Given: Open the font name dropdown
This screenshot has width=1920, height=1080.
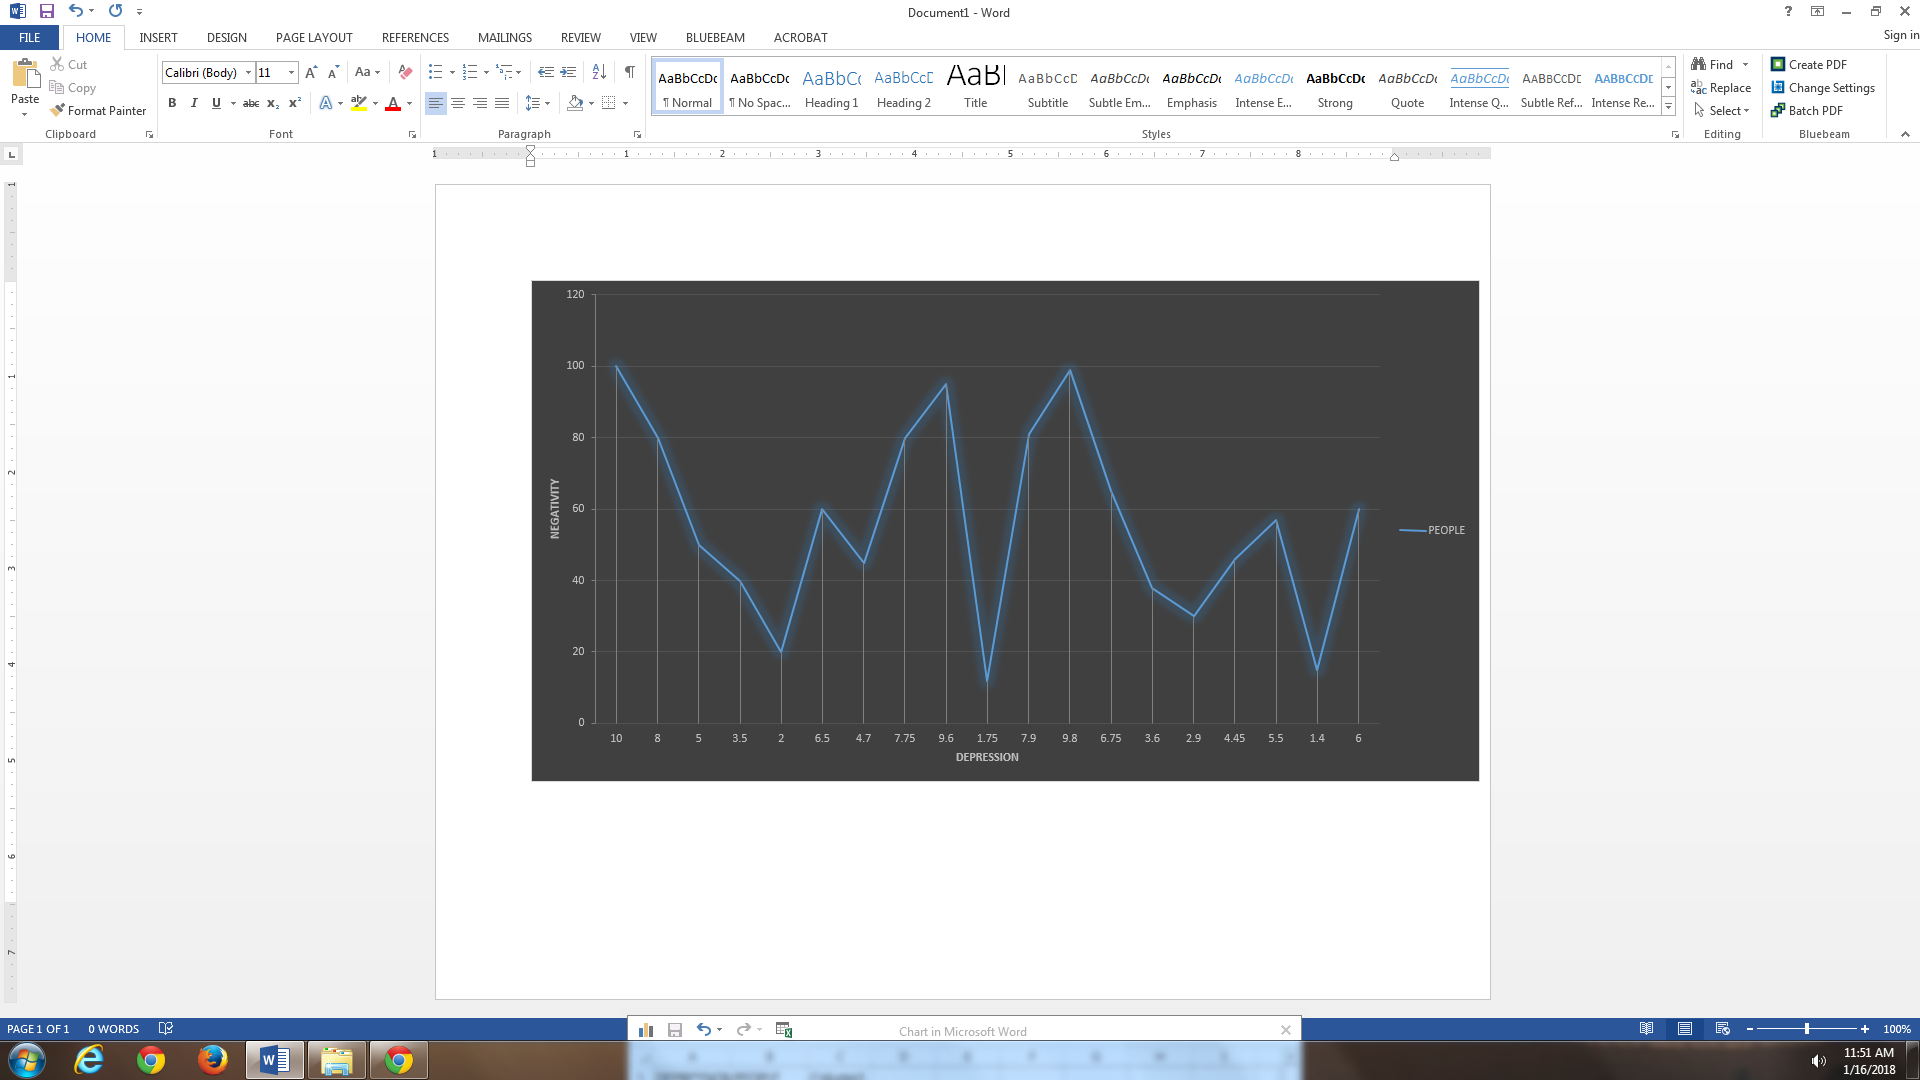Looking at the screenshot, I should (x=249, y=72).
